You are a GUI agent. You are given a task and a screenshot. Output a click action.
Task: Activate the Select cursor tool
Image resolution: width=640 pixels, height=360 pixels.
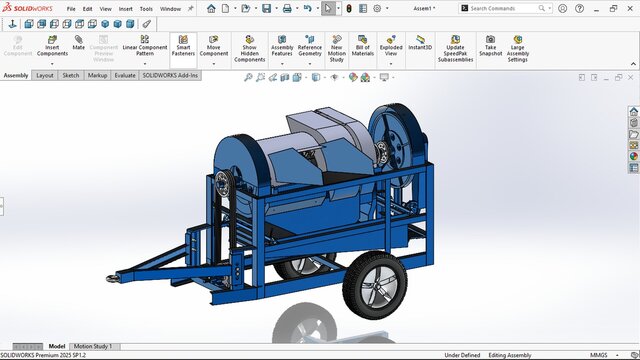click(x=328, y=9)
